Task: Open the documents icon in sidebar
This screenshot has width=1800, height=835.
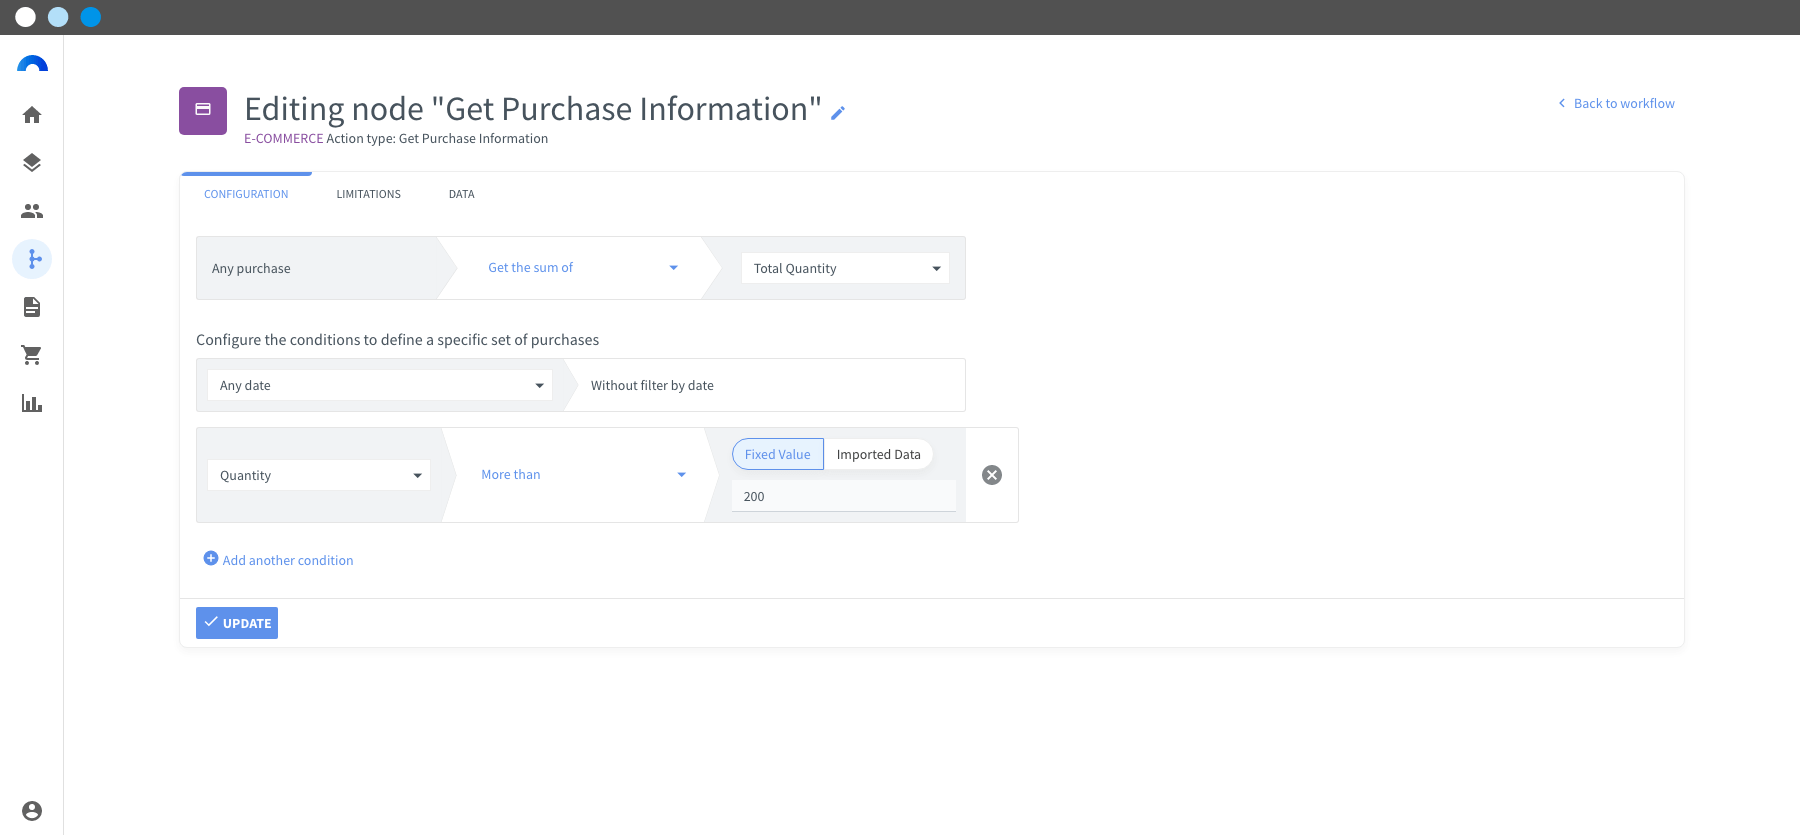Action: click(x=32, y=307)
